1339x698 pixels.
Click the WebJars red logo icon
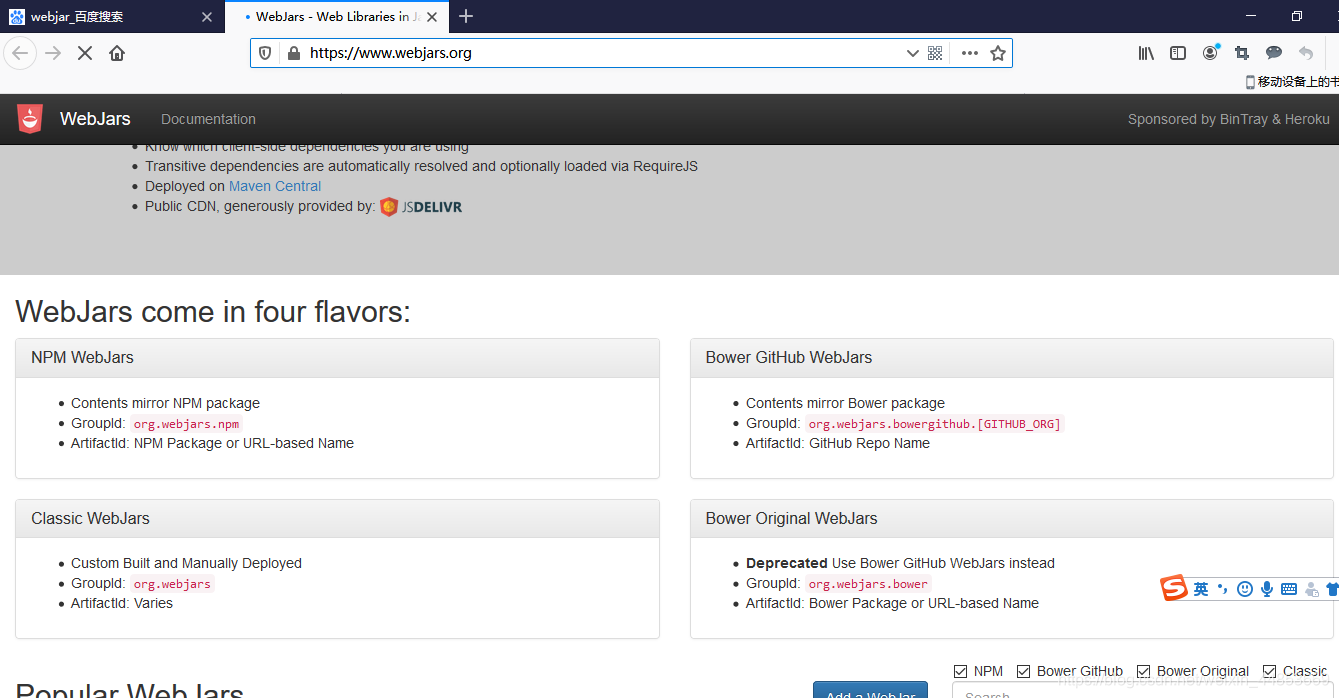[30, 119]
